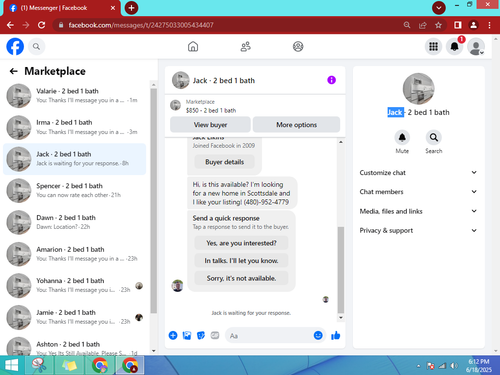Click the browser share page icon

coord(423,25)
